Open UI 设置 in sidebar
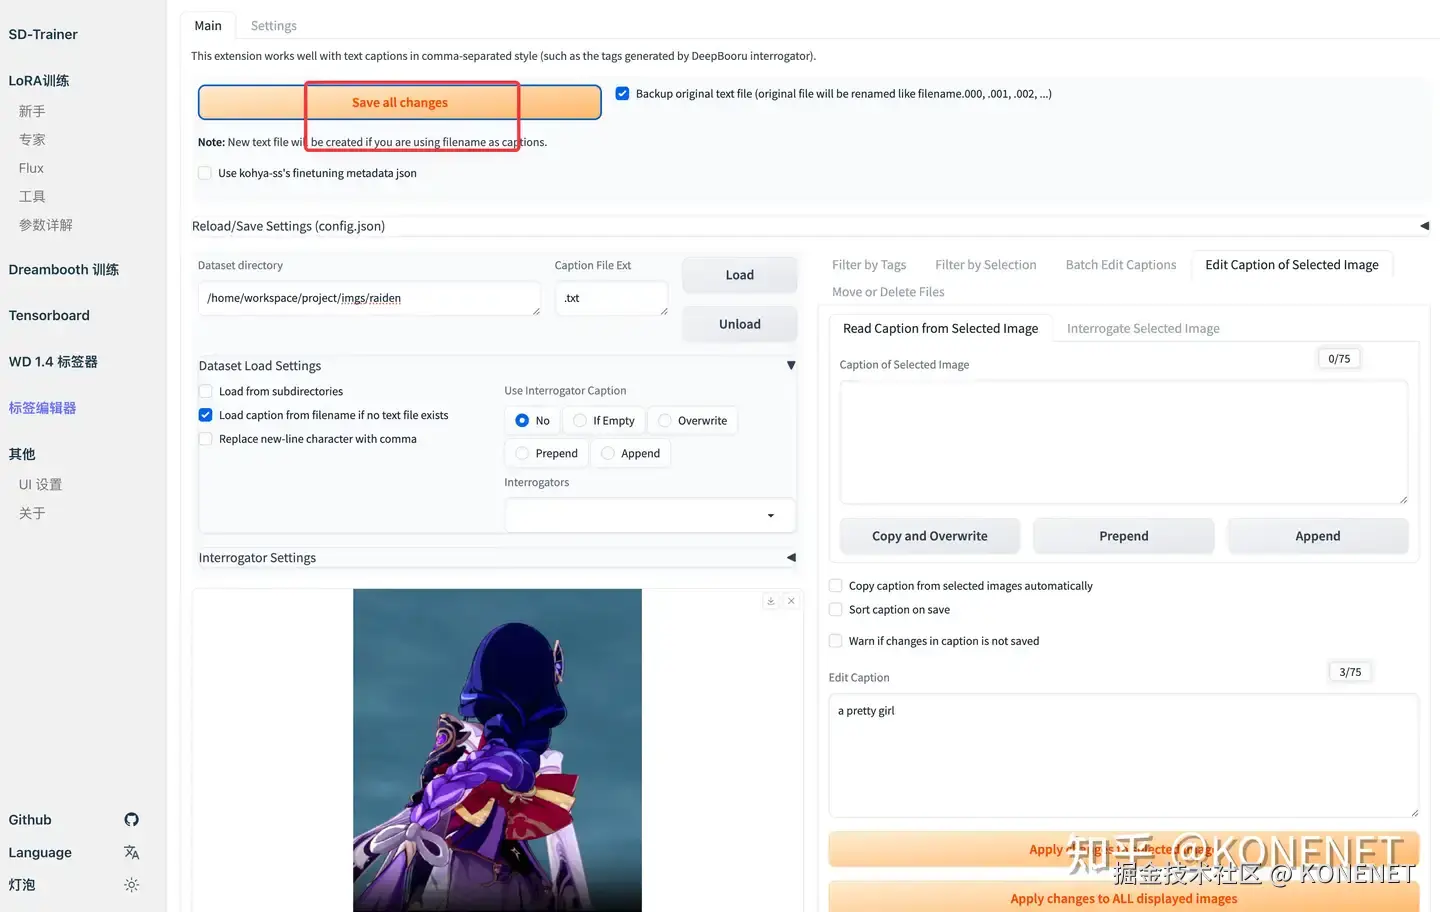 tap(40, 485)
